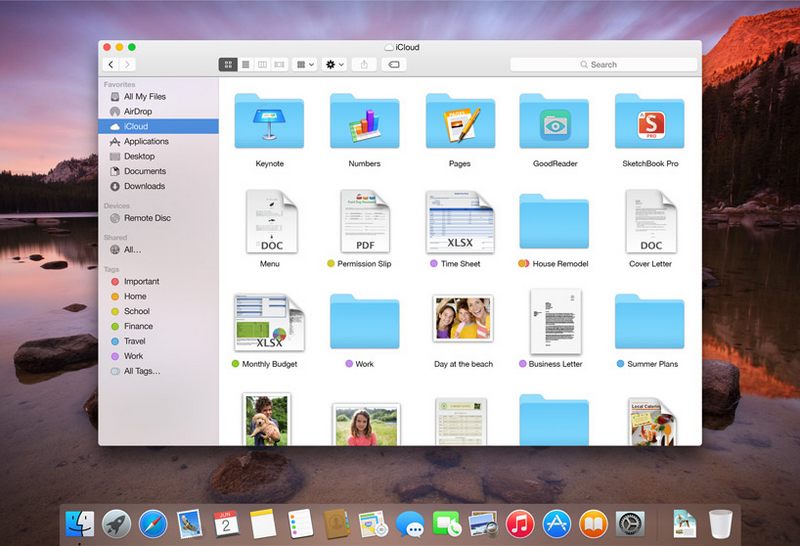The height and width of the screenshot is (546, 800).
Task: Go forward with the right arrow button
Action: point(128,64)
